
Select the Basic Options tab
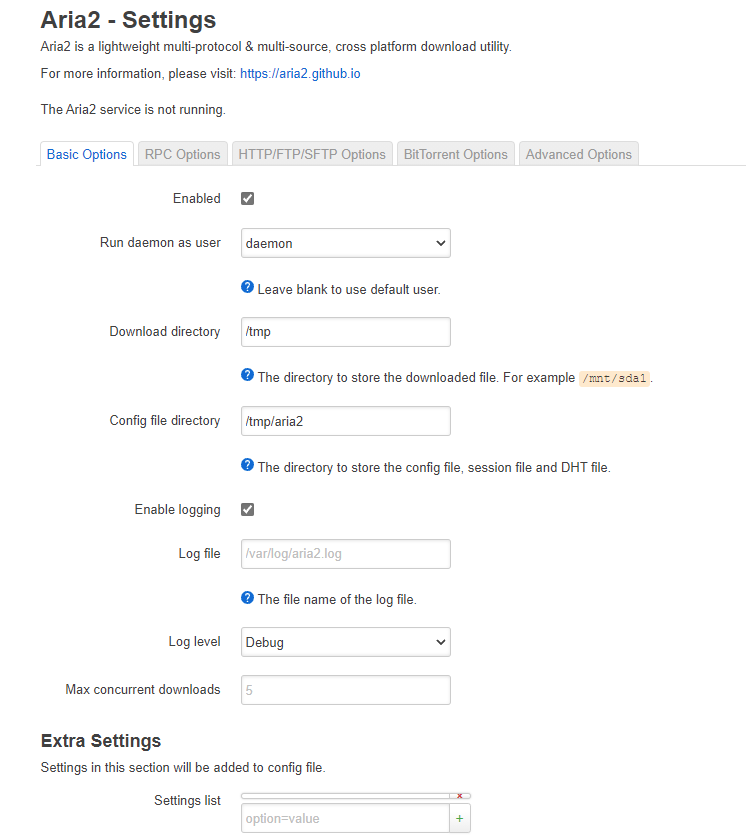point(86,153)
